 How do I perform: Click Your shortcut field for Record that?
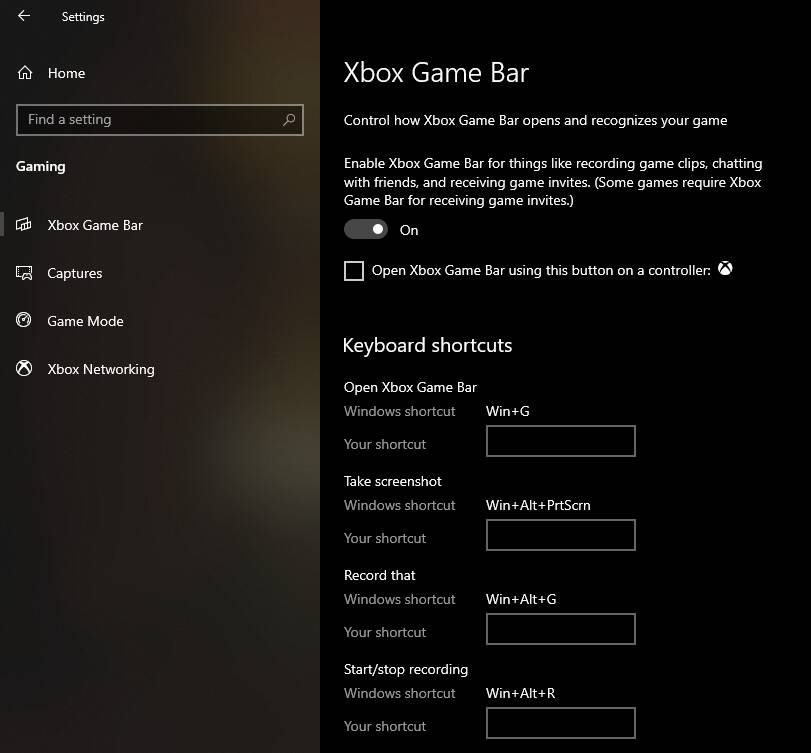(x=561, y=629)
